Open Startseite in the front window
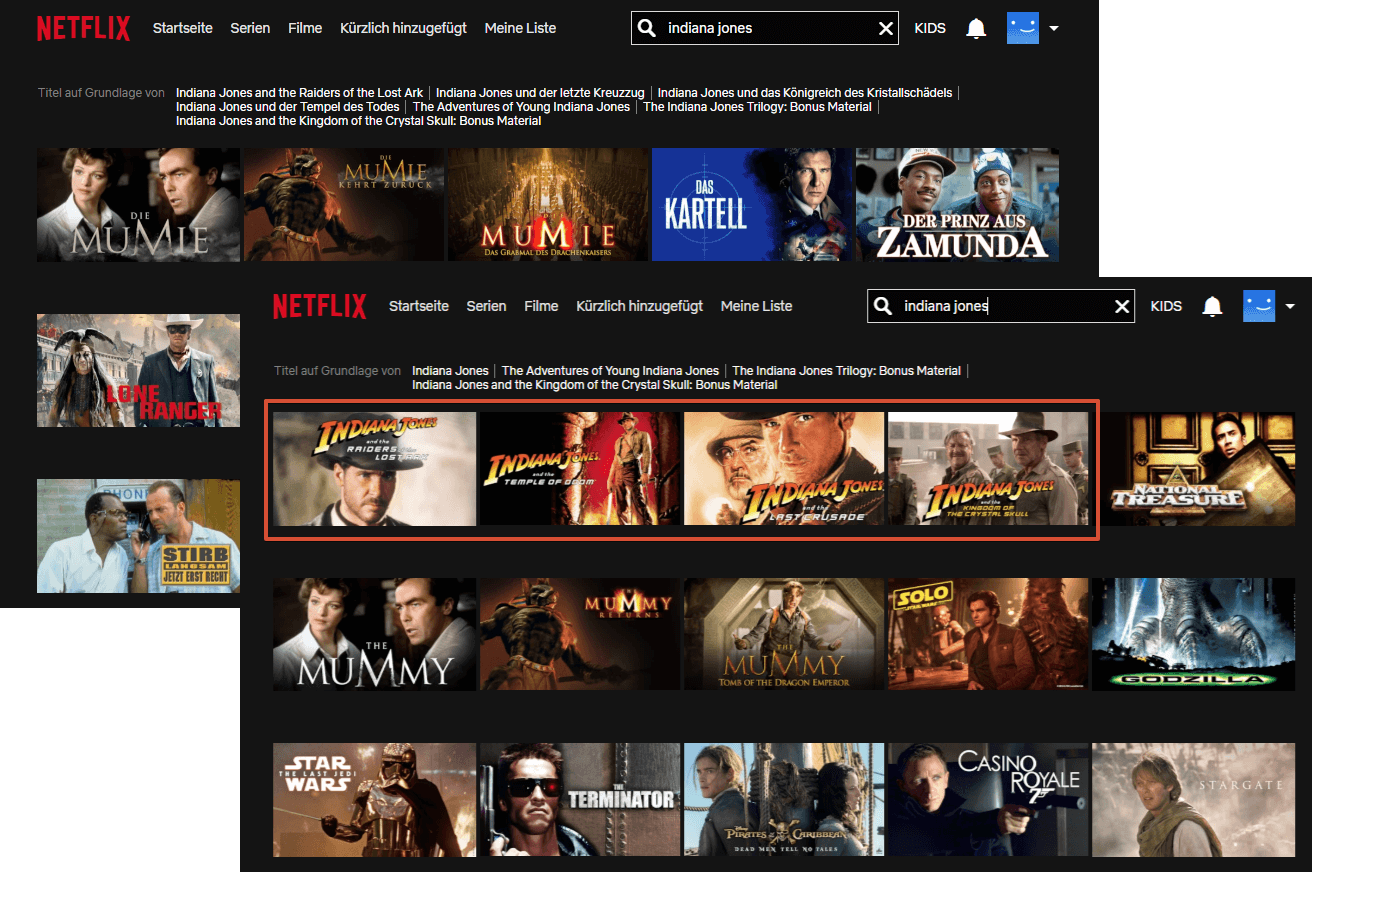Screen dimensions: 1400x900 click(x=419, y=306)
